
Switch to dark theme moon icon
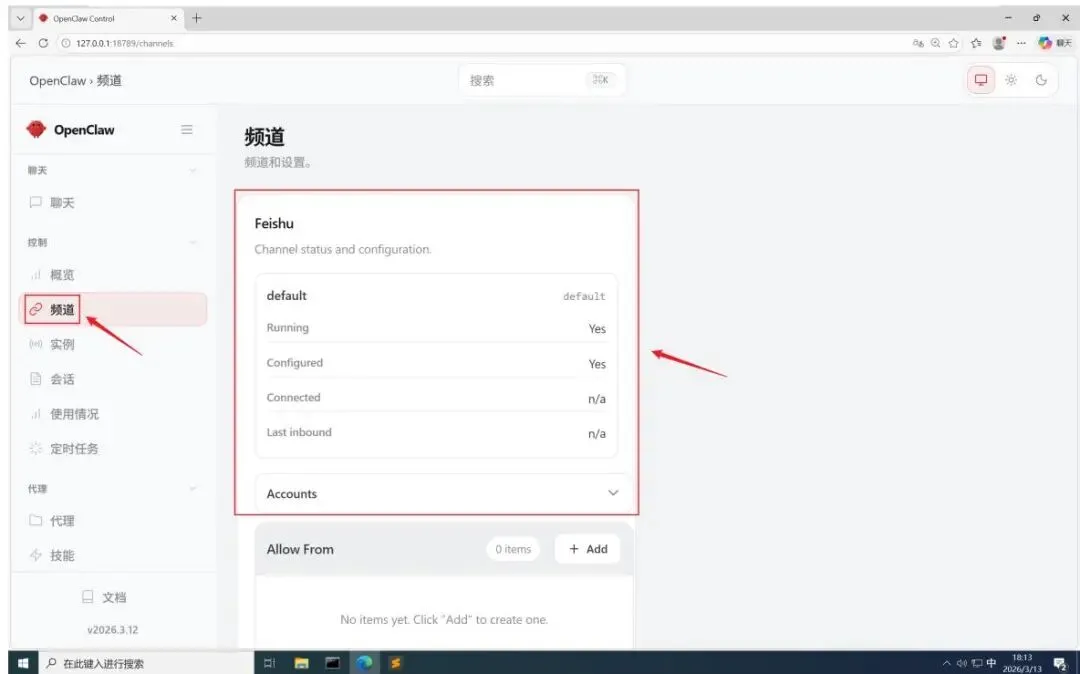click(1041, 80)
